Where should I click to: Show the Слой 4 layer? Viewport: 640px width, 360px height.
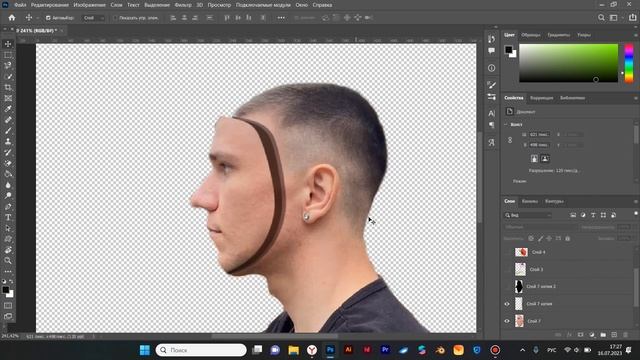pyautogui.click(x=507, y=252)
